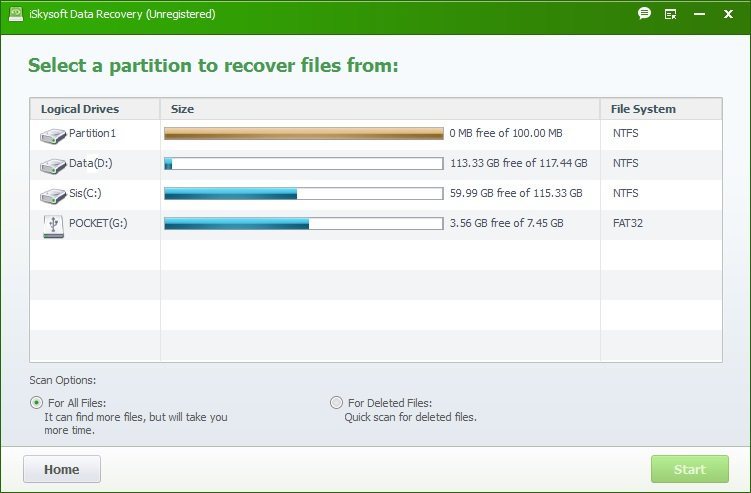This screenshot has height=493, width=751.
Task: Select the For All Files scan option
Action: [x=36, y=402]
